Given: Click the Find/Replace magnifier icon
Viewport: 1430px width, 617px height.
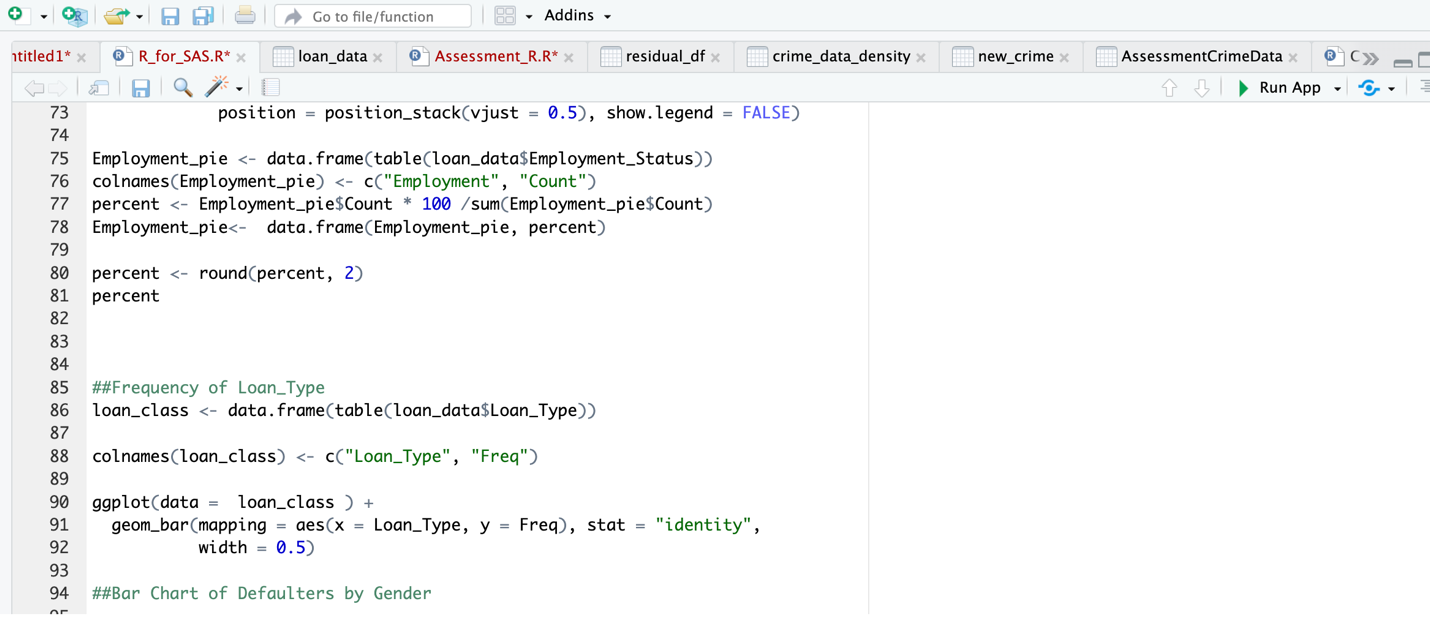Looking at the screenshot, I should [182, 88].
